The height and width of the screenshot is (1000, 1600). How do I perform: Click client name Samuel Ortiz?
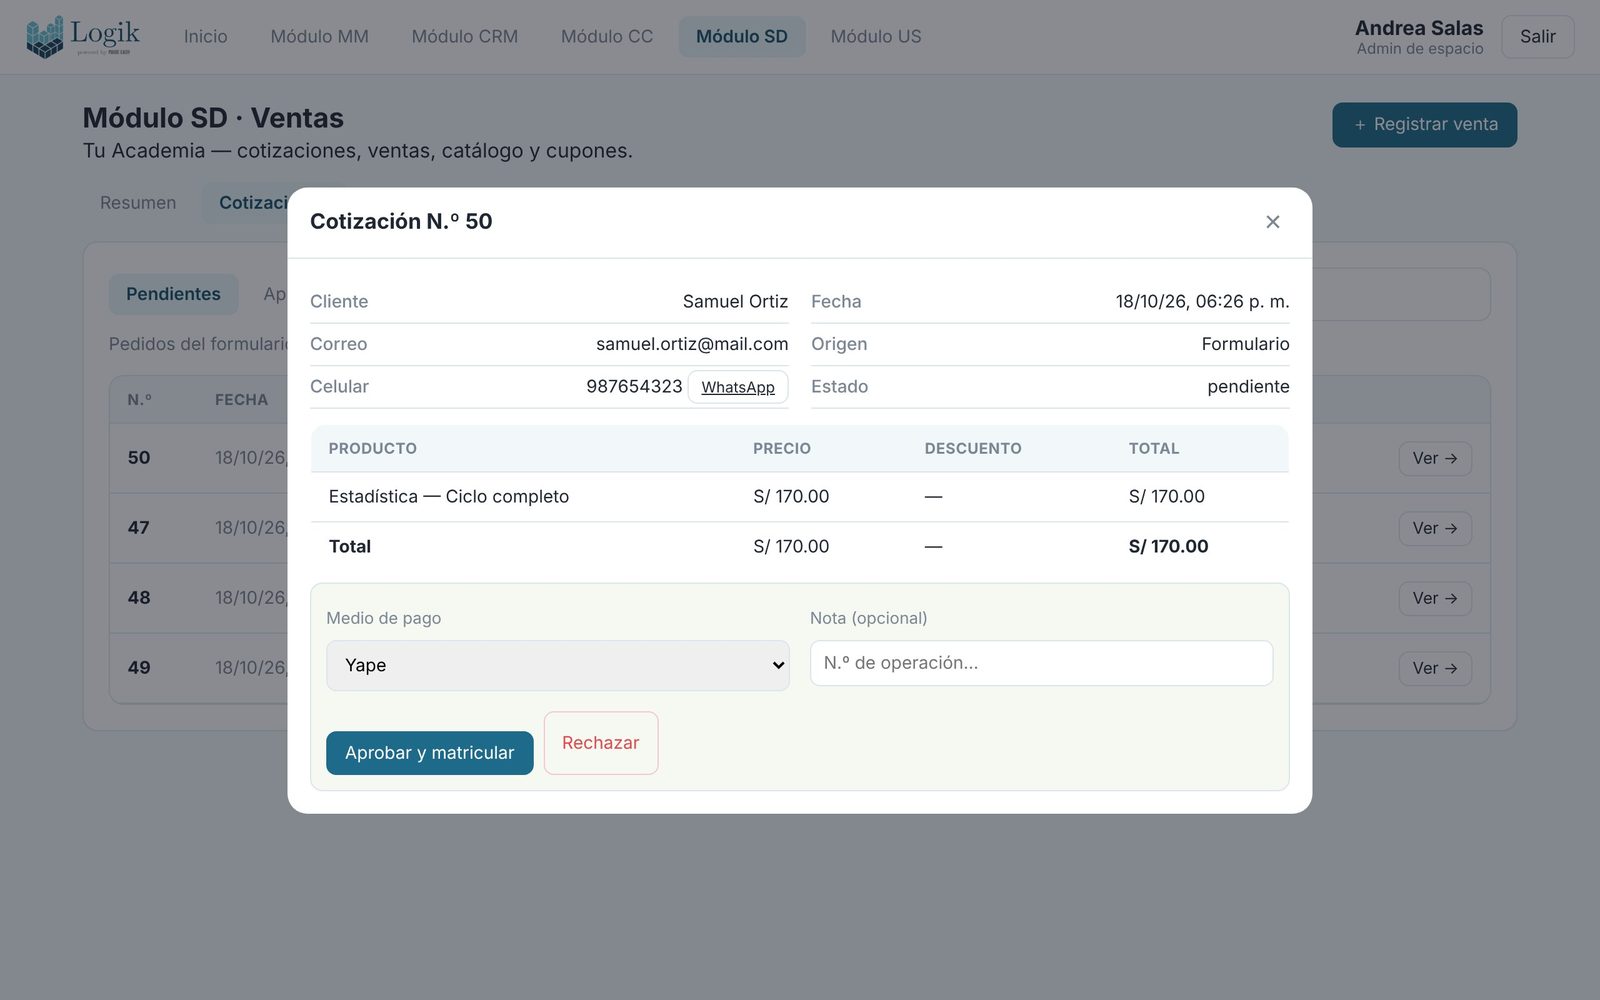(735, 302)
